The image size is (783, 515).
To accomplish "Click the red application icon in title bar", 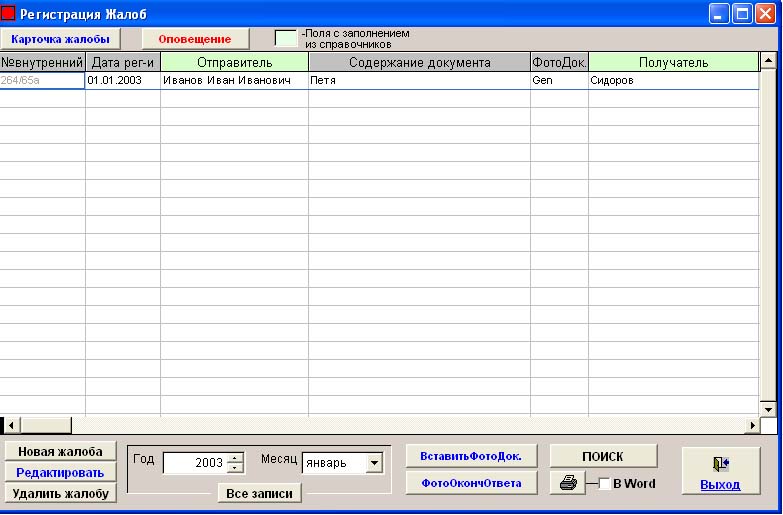I will [x=8, y=13].
